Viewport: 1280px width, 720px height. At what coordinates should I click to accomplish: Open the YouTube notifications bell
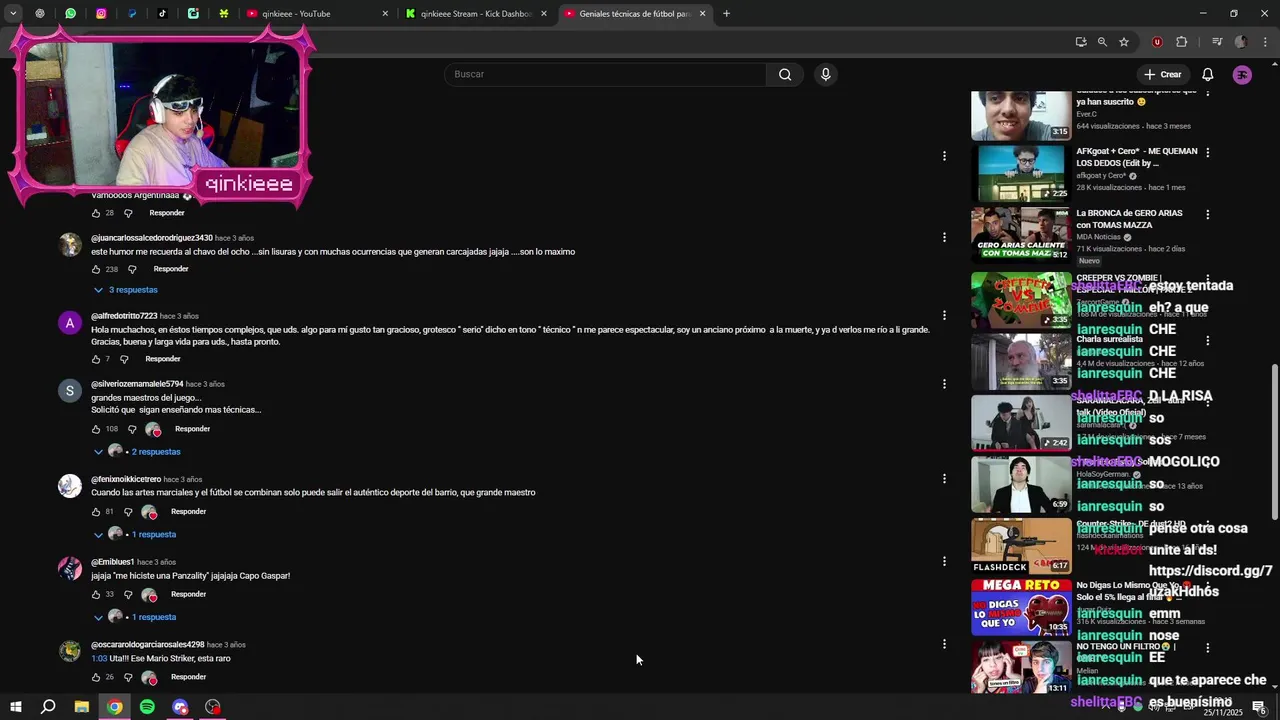[x=1208, y=75]
